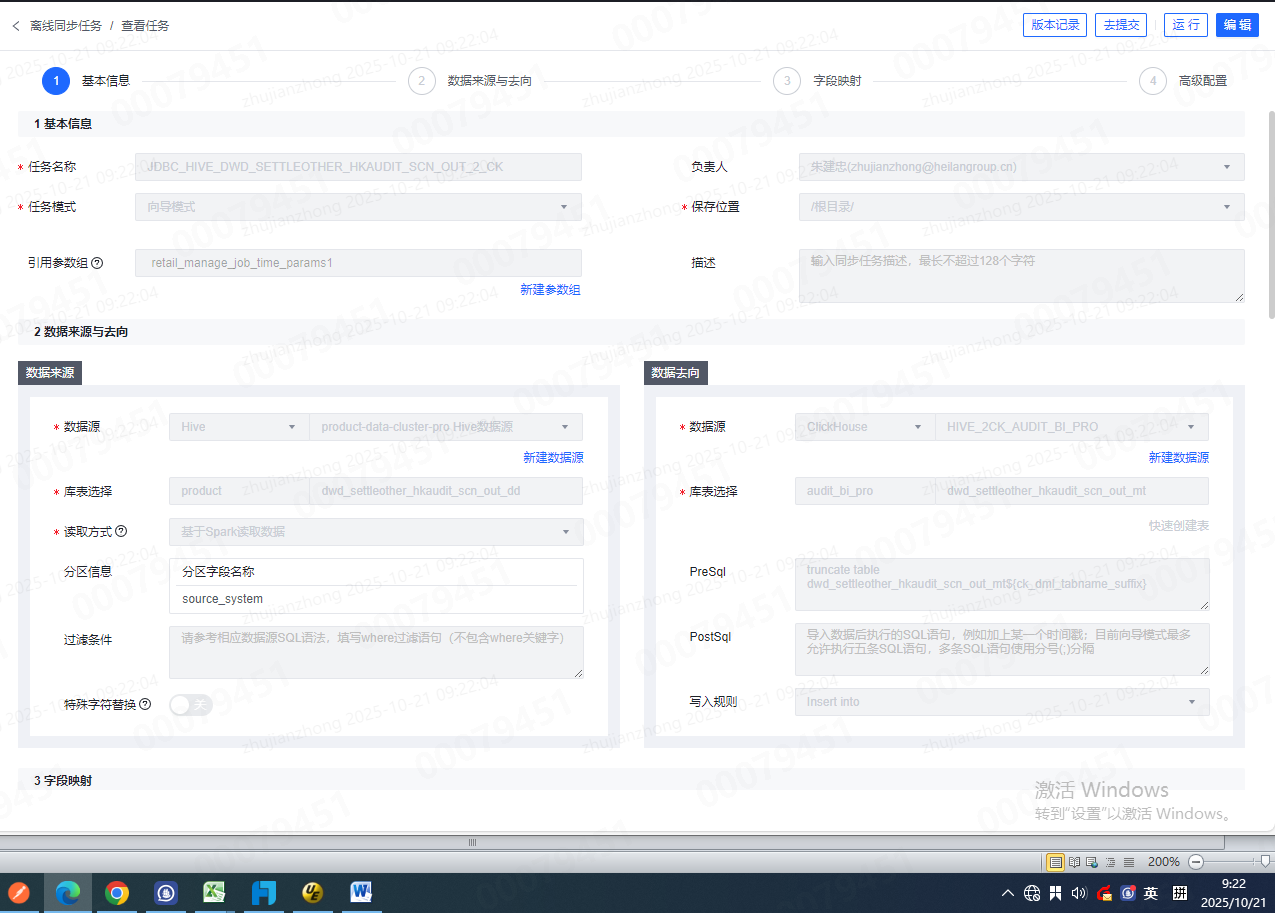Viewport: 1275px width, 913px height.
Task: Click the back arrow beside 离线同步任务
Action: [16, 25]
